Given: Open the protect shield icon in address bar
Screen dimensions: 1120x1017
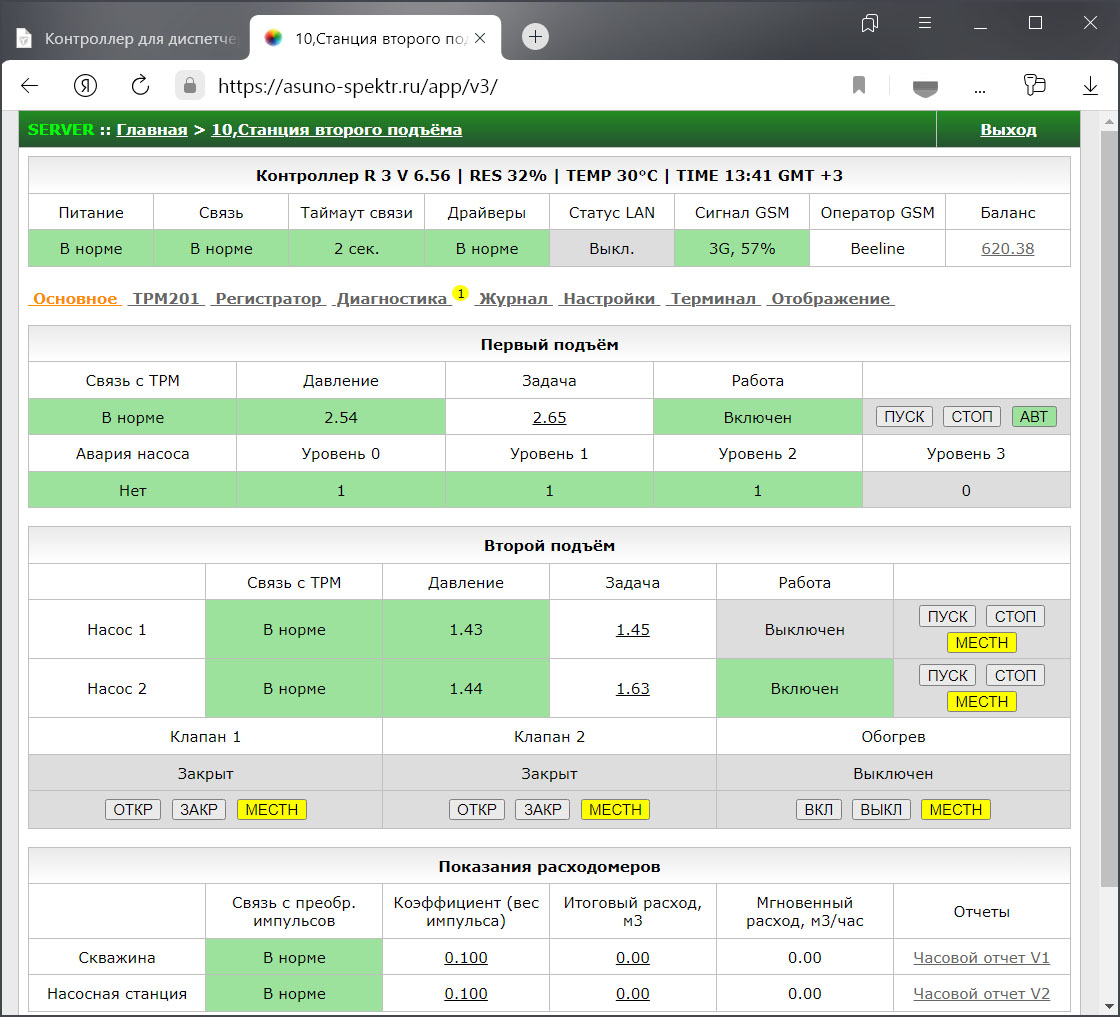Looking at the screenshot, I should 925,89.
